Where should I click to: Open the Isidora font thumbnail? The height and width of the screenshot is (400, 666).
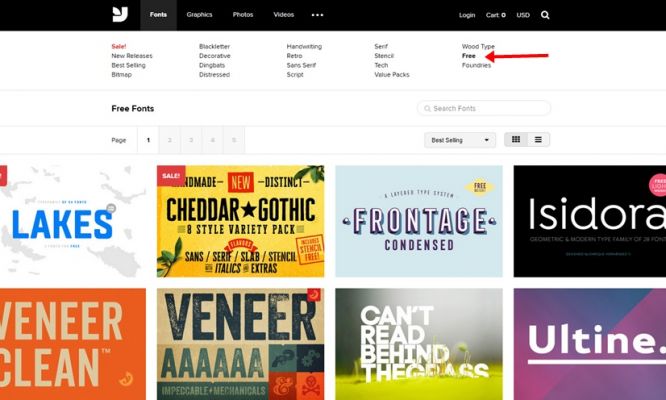[x=590, y=221]
